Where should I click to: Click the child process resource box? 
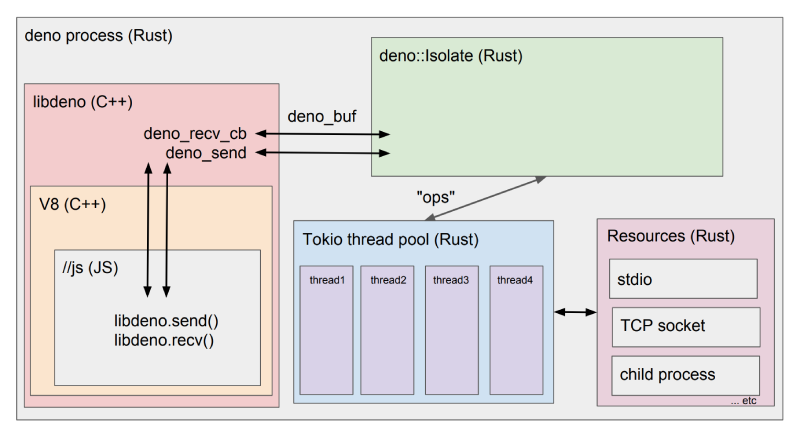(686, 375)
